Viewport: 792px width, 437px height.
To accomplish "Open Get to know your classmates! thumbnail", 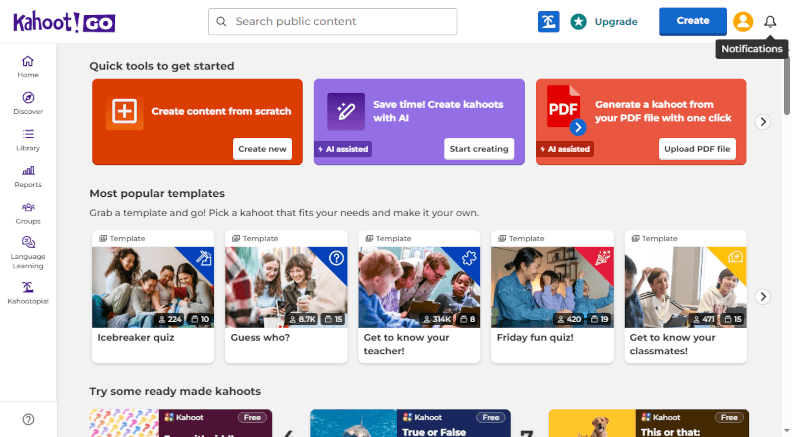I will click(685, 287).
